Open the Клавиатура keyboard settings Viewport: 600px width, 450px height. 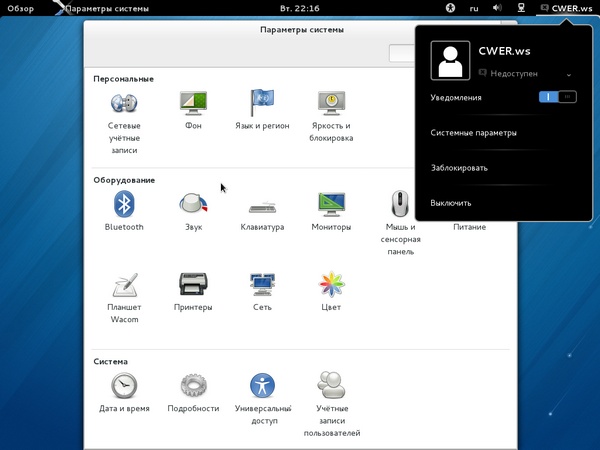(x=262, y=205)
